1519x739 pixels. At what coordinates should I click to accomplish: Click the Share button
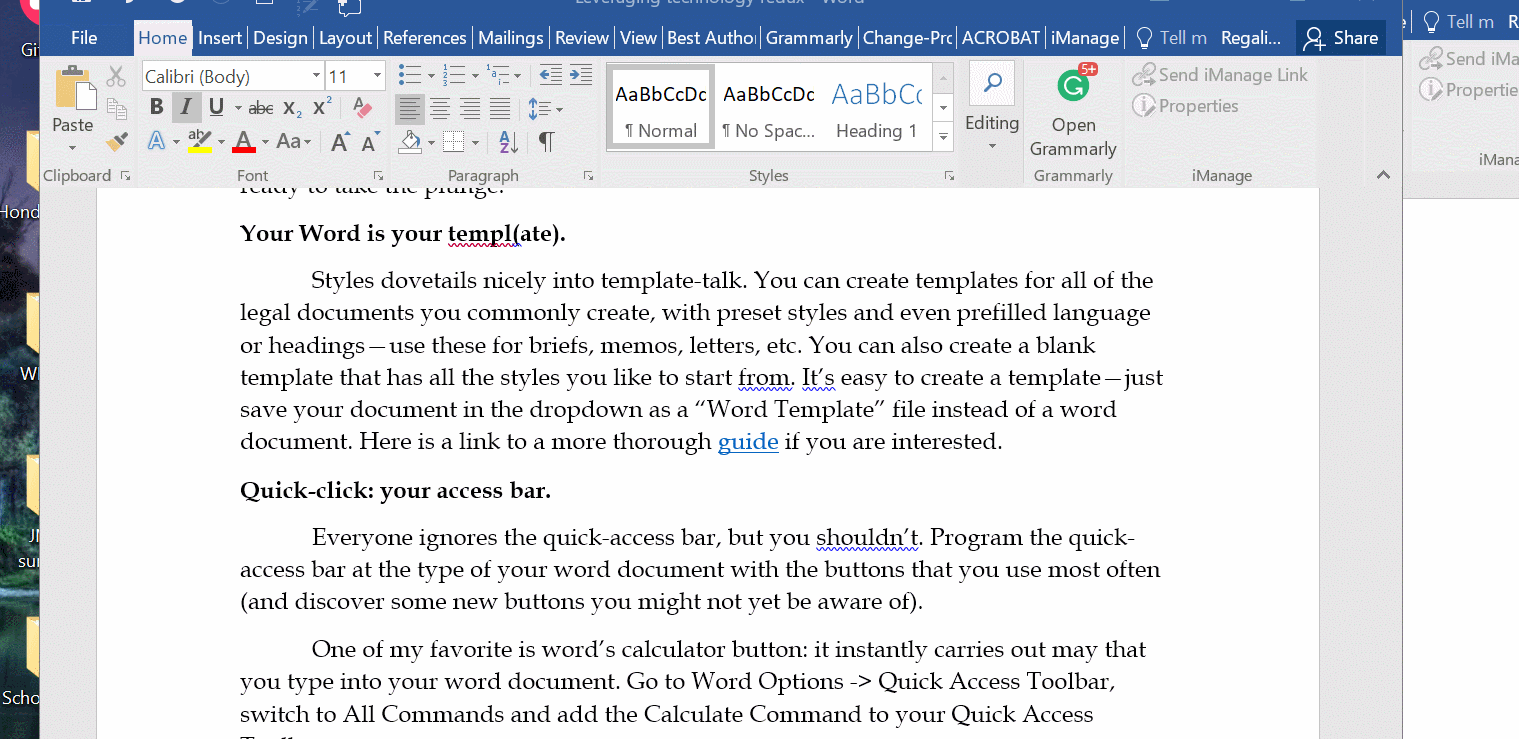[x=1341, y=38]
